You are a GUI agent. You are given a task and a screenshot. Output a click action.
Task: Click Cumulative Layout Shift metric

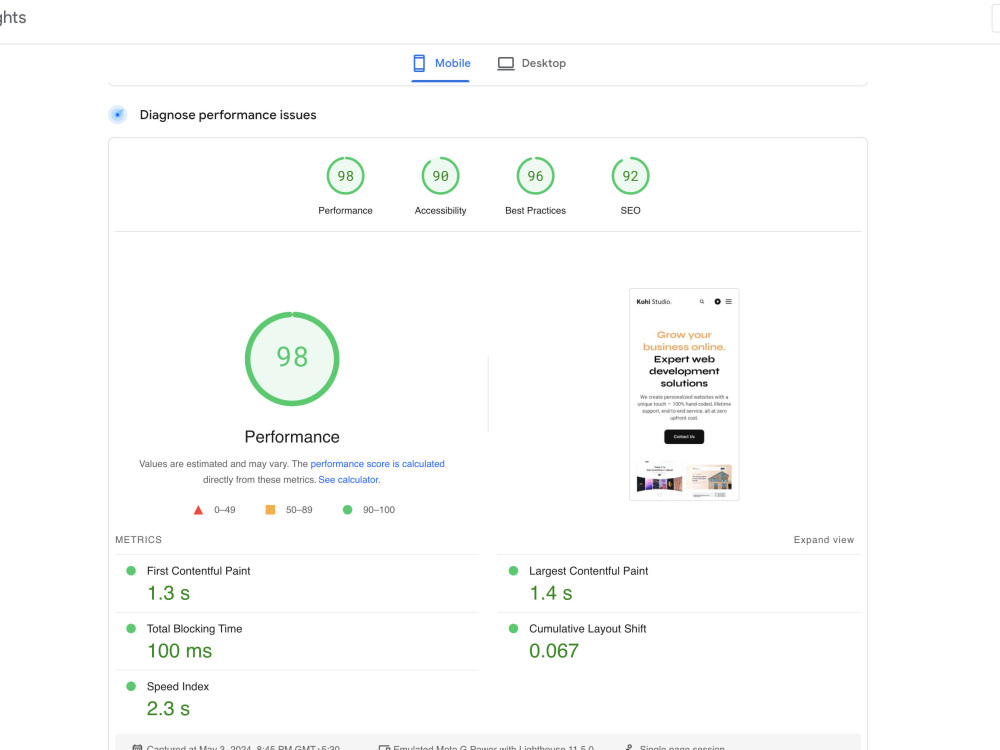click(x=587, y=629)
